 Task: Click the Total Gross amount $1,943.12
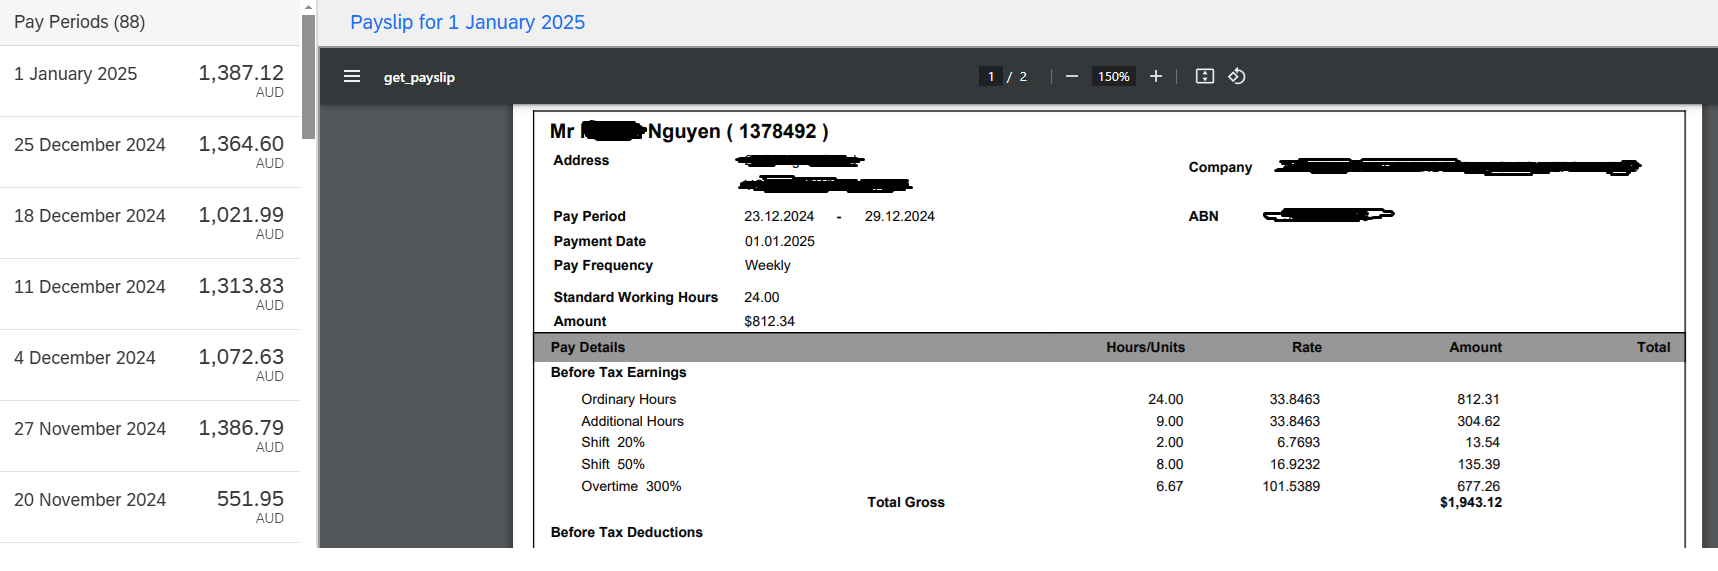click(x=1470, y=503)
